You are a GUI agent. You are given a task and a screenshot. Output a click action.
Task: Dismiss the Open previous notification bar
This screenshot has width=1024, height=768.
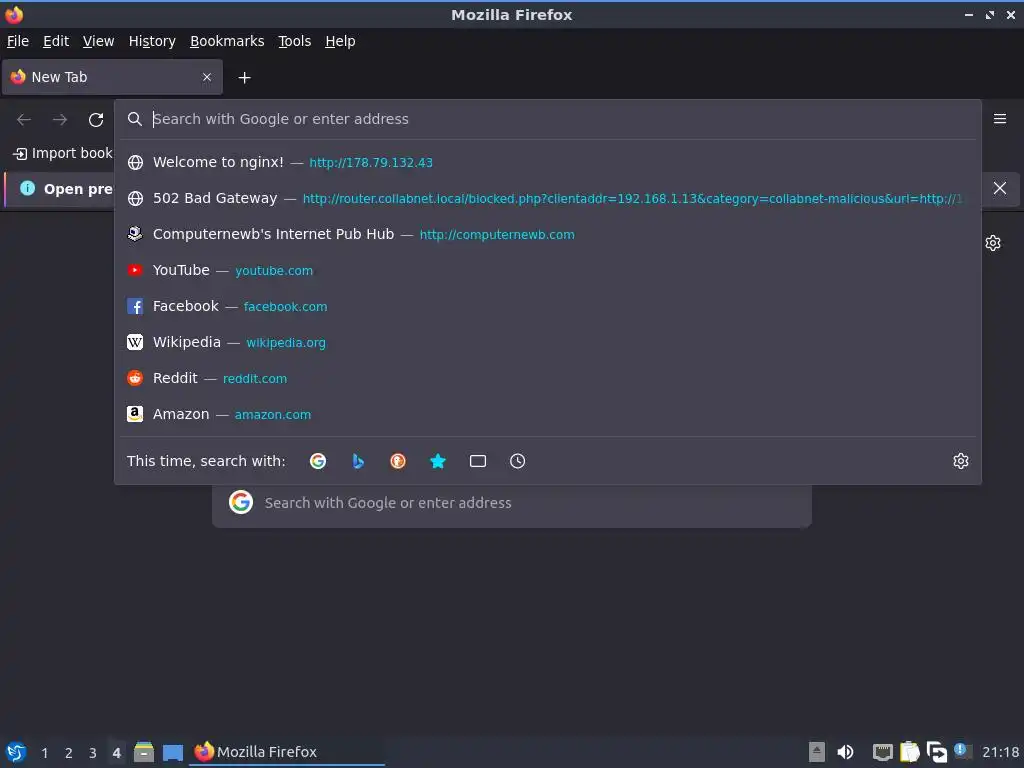click(1000, 188)
